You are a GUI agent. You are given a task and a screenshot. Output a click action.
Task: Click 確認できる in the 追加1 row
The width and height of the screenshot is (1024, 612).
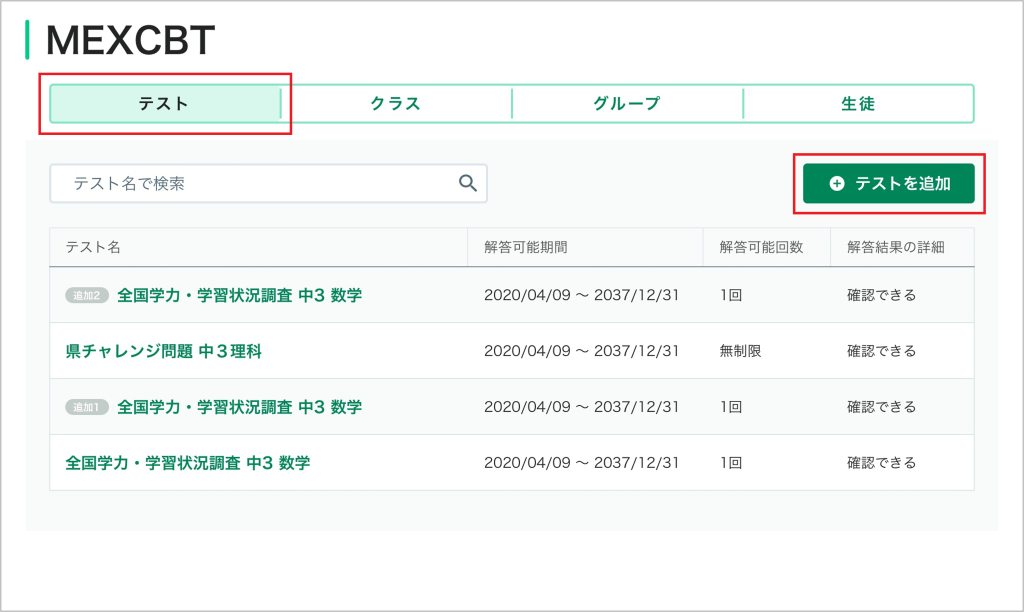click(x=881, y=407)
